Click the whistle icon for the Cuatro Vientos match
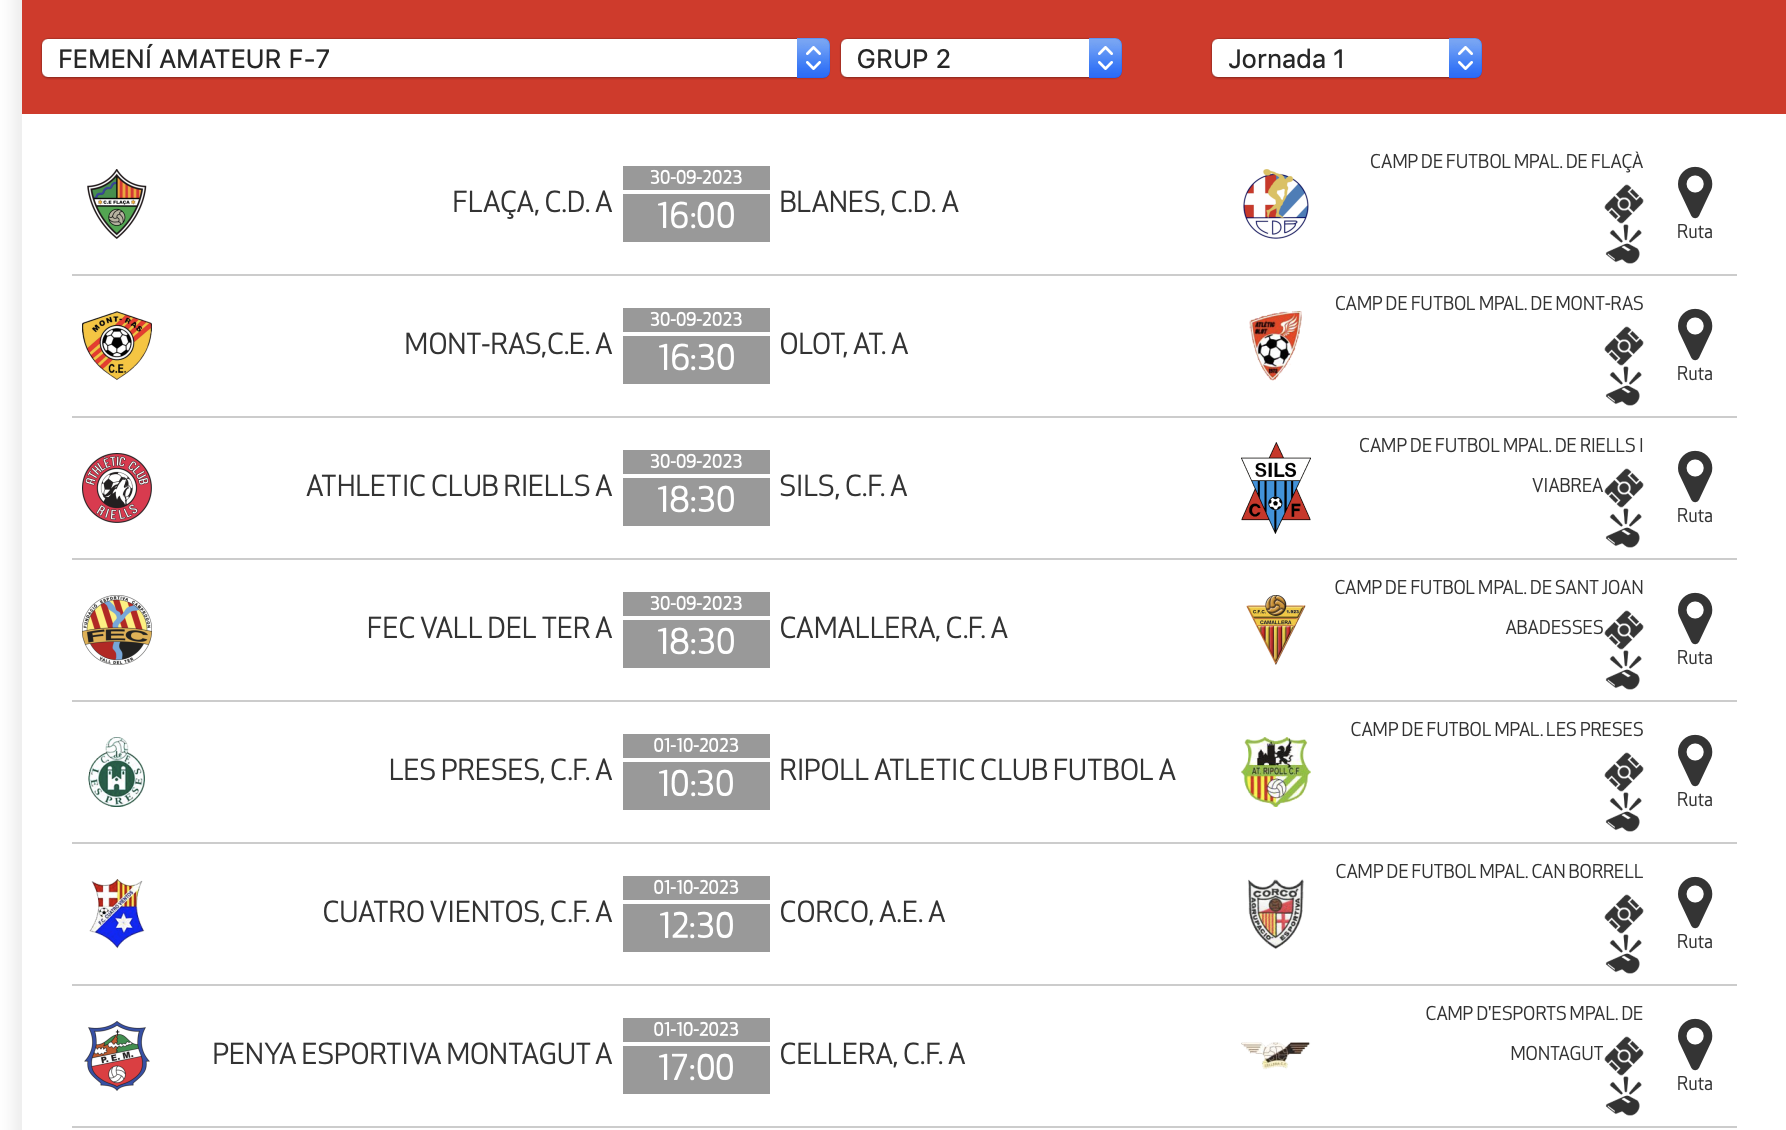The image size is (1786, 1130). (1624, 954)
